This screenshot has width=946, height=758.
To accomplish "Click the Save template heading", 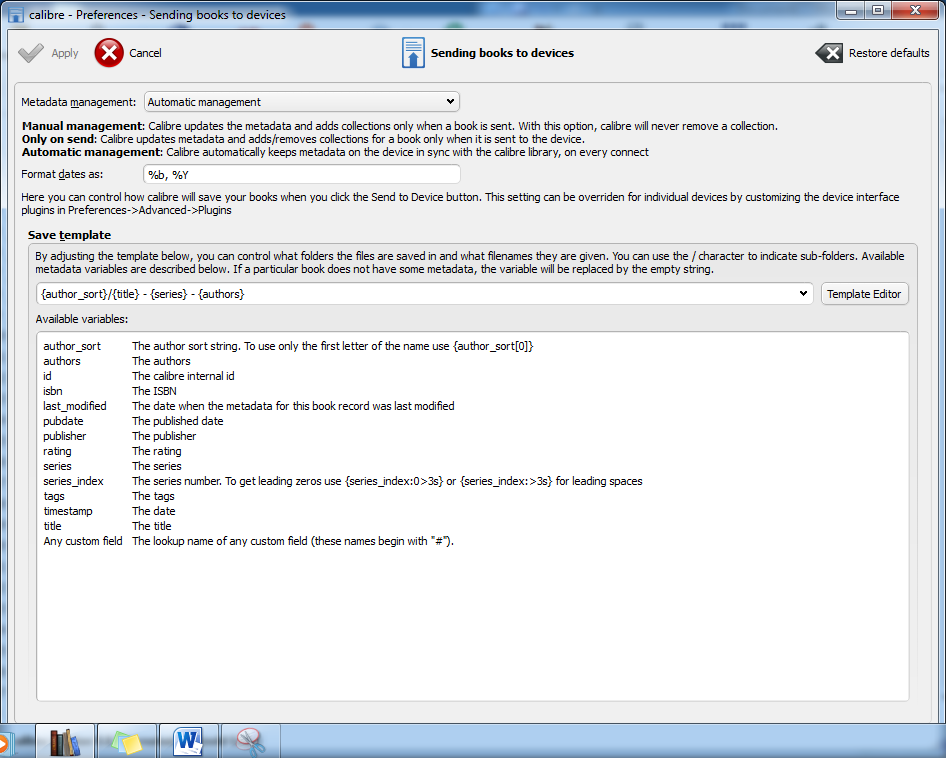I will (69, 235).
